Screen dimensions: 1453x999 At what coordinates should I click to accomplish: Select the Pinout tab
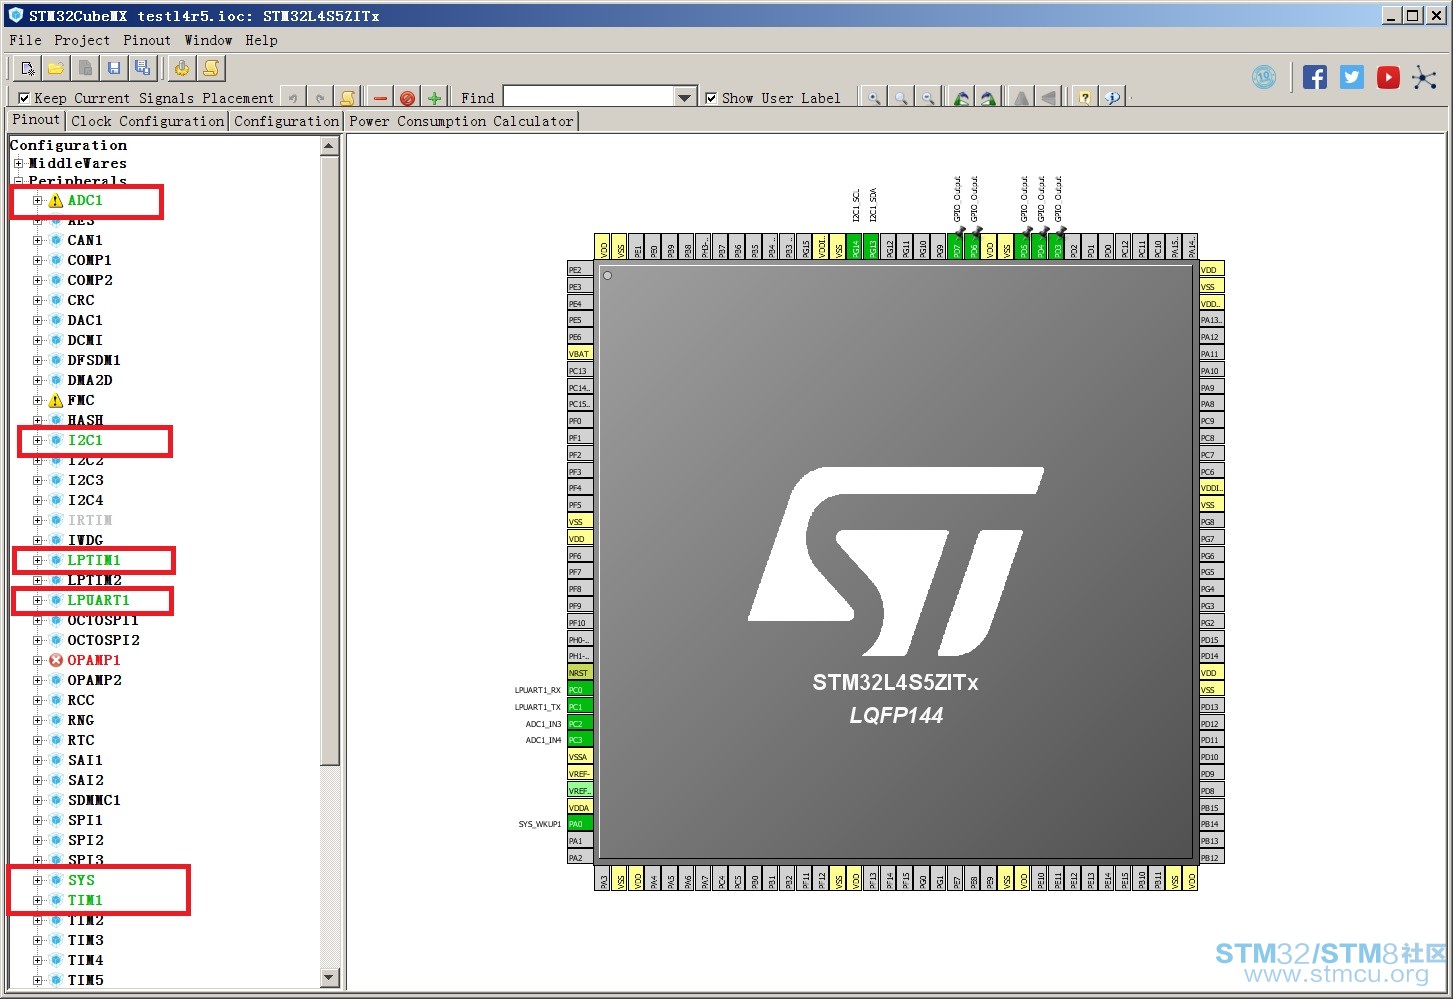click(x=36, y=120)
